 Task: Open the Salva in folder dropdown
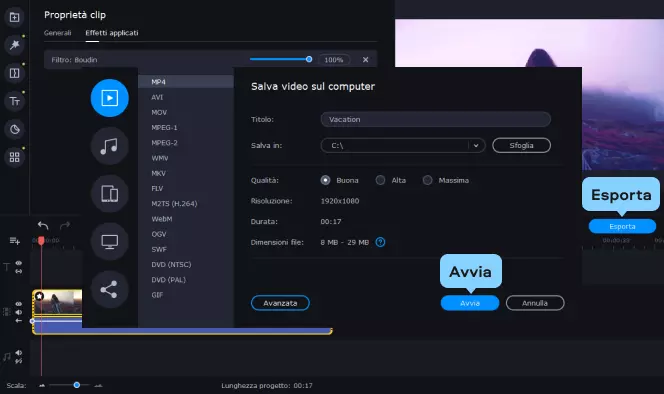click(x=476, y=145)
